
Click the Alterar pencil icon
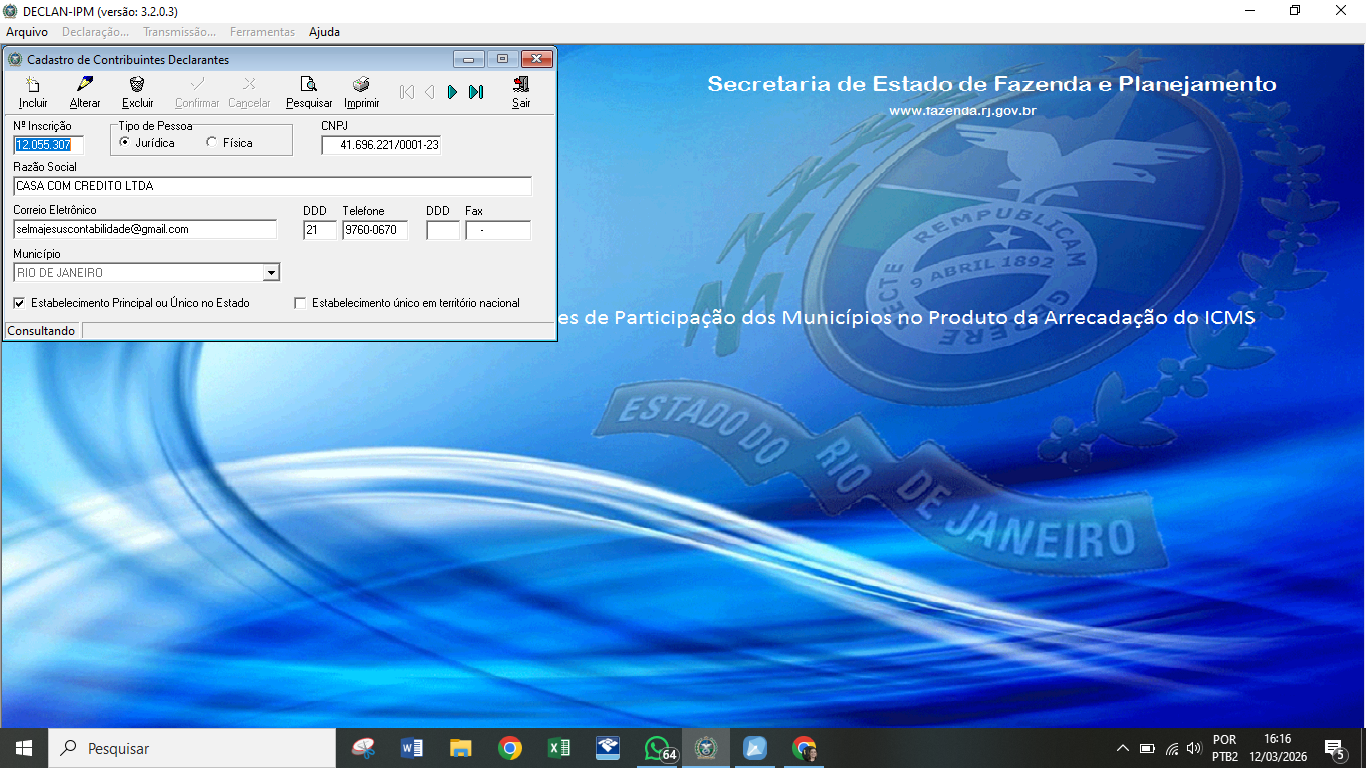pos(85,92)
